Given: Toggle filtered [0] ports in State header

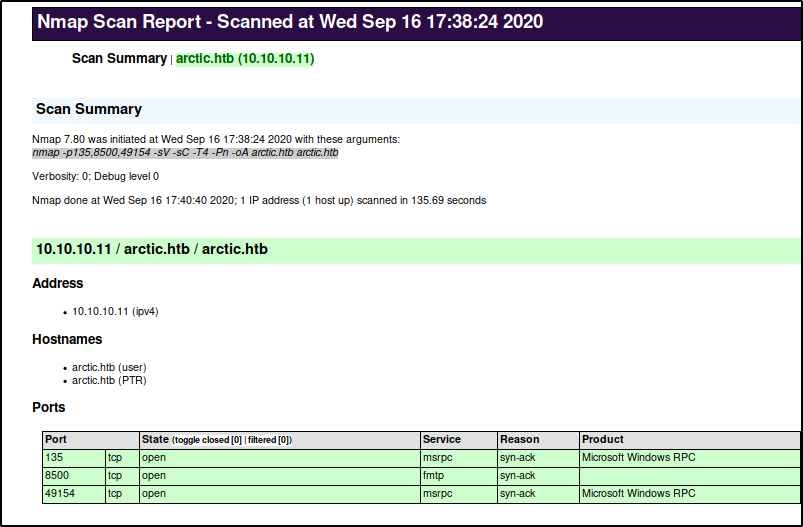Looking at the screenshot, I should pyautogui.click(x=269, y=440).
